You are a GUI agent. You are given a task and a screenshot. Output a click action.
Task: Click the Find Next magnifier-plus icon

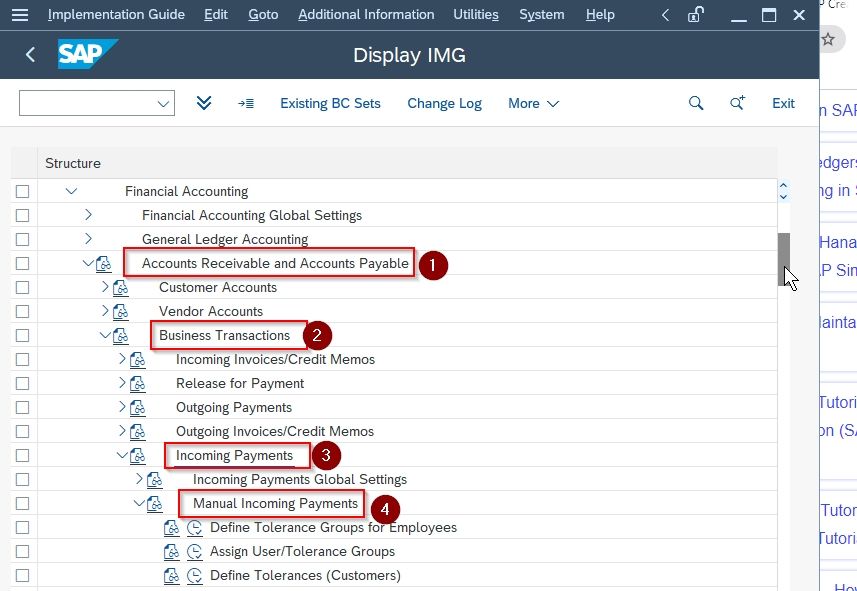pos(737,103)
